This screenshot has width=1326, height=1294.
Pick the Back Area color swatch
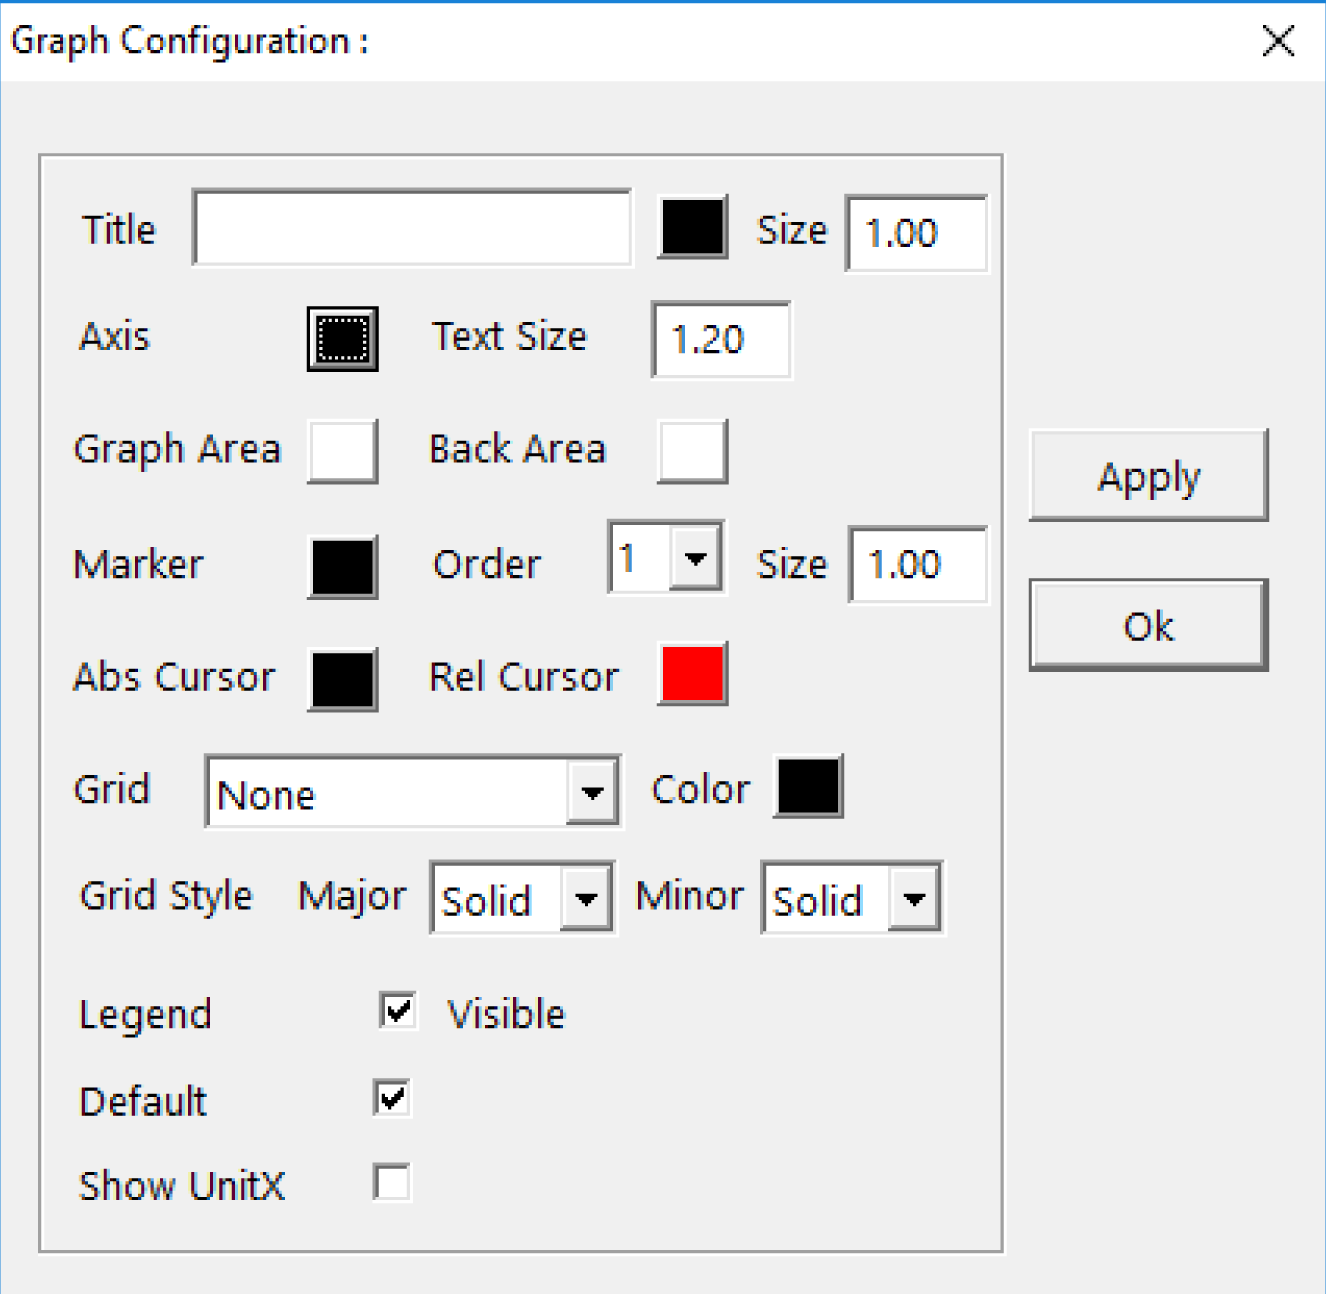(692, 451)
